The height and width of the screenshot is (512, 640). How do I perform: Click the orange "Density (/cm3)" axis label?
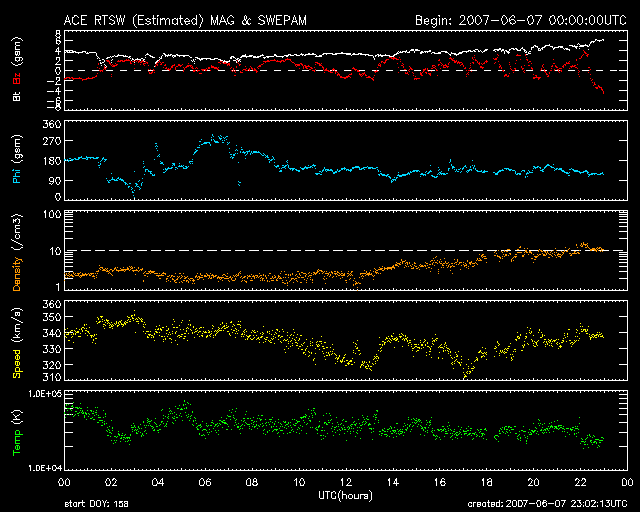tap(17, 252)
